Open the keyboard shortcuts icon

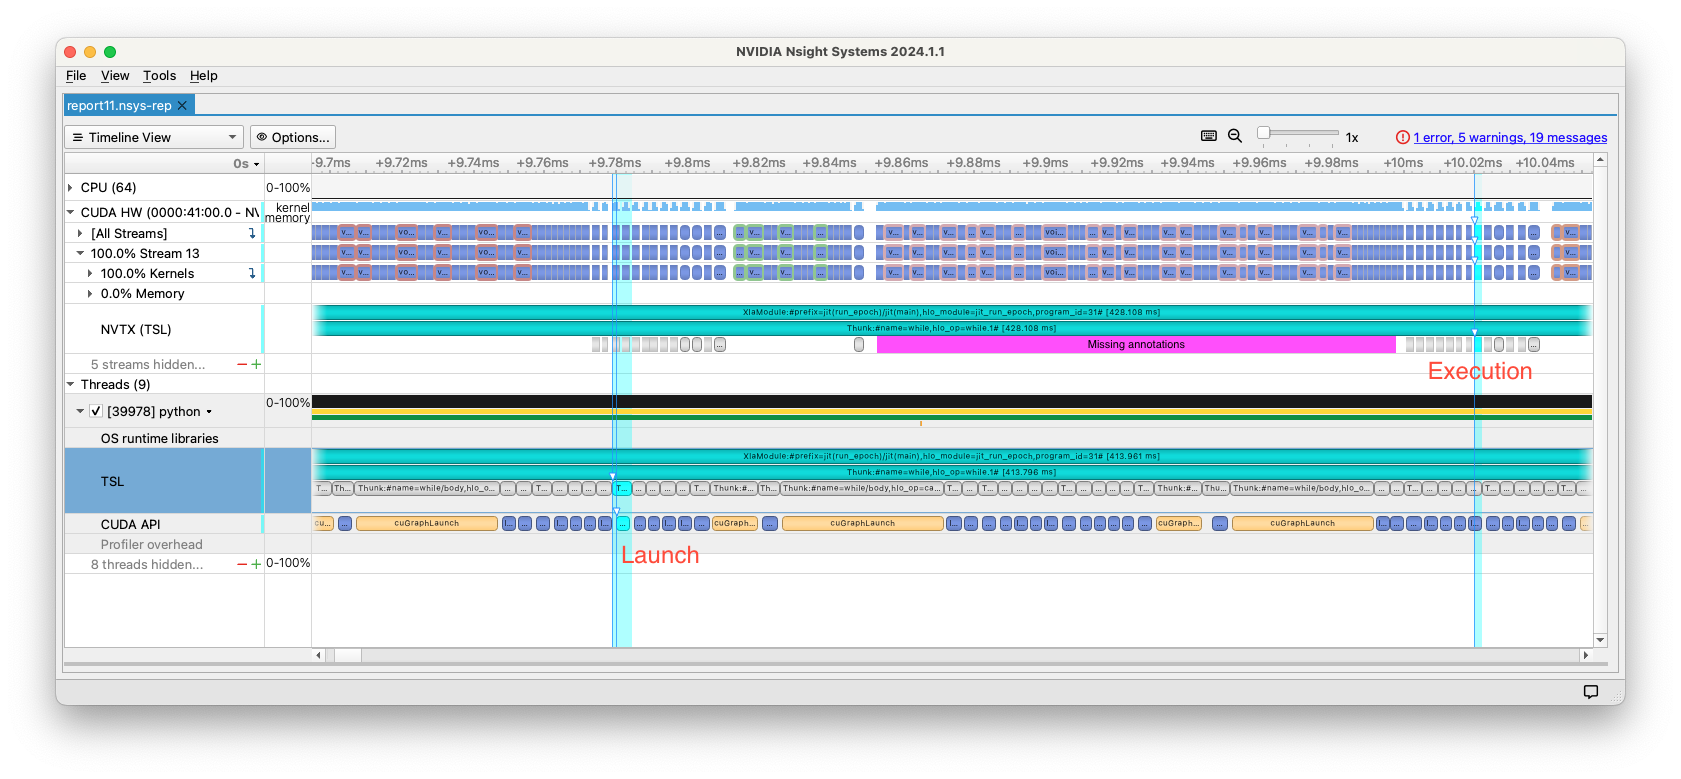(x=1208, y=136)
